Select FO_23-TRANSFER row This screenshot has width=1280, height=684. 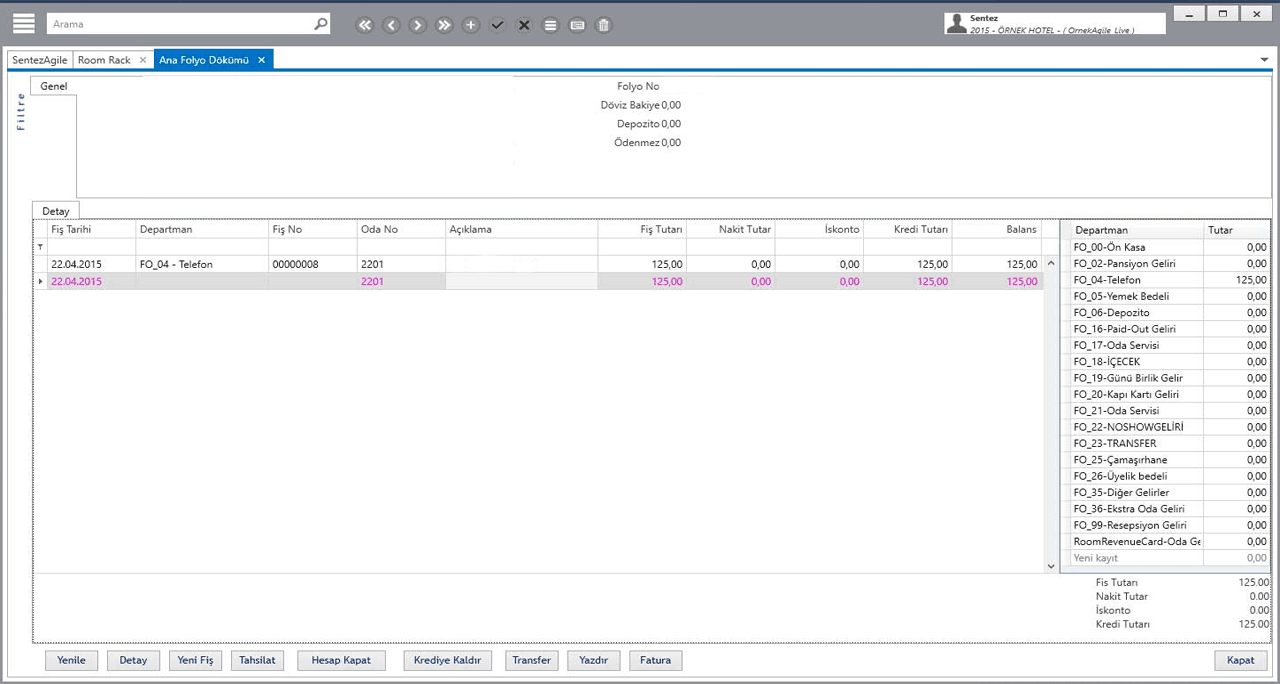click(x=1165, y=443)
